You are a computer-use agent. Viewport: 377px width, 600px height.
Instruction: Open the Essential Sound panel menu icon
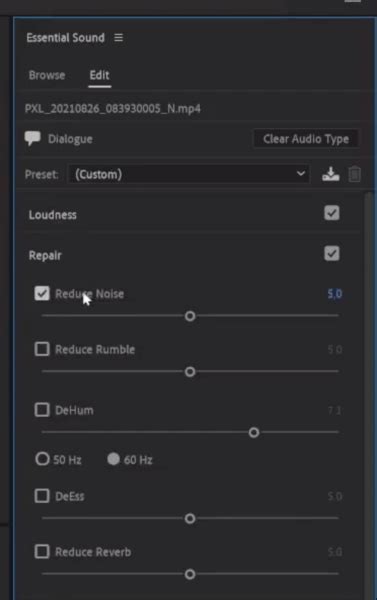[x=119, y=38]
